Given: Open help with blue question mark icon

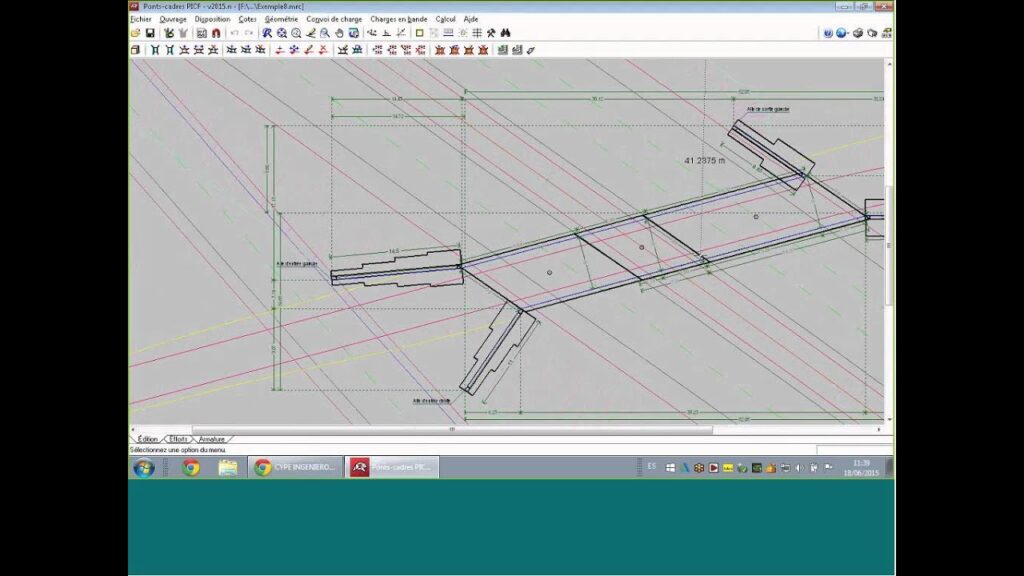Looking at the screenshot, I should pos(828,33).
